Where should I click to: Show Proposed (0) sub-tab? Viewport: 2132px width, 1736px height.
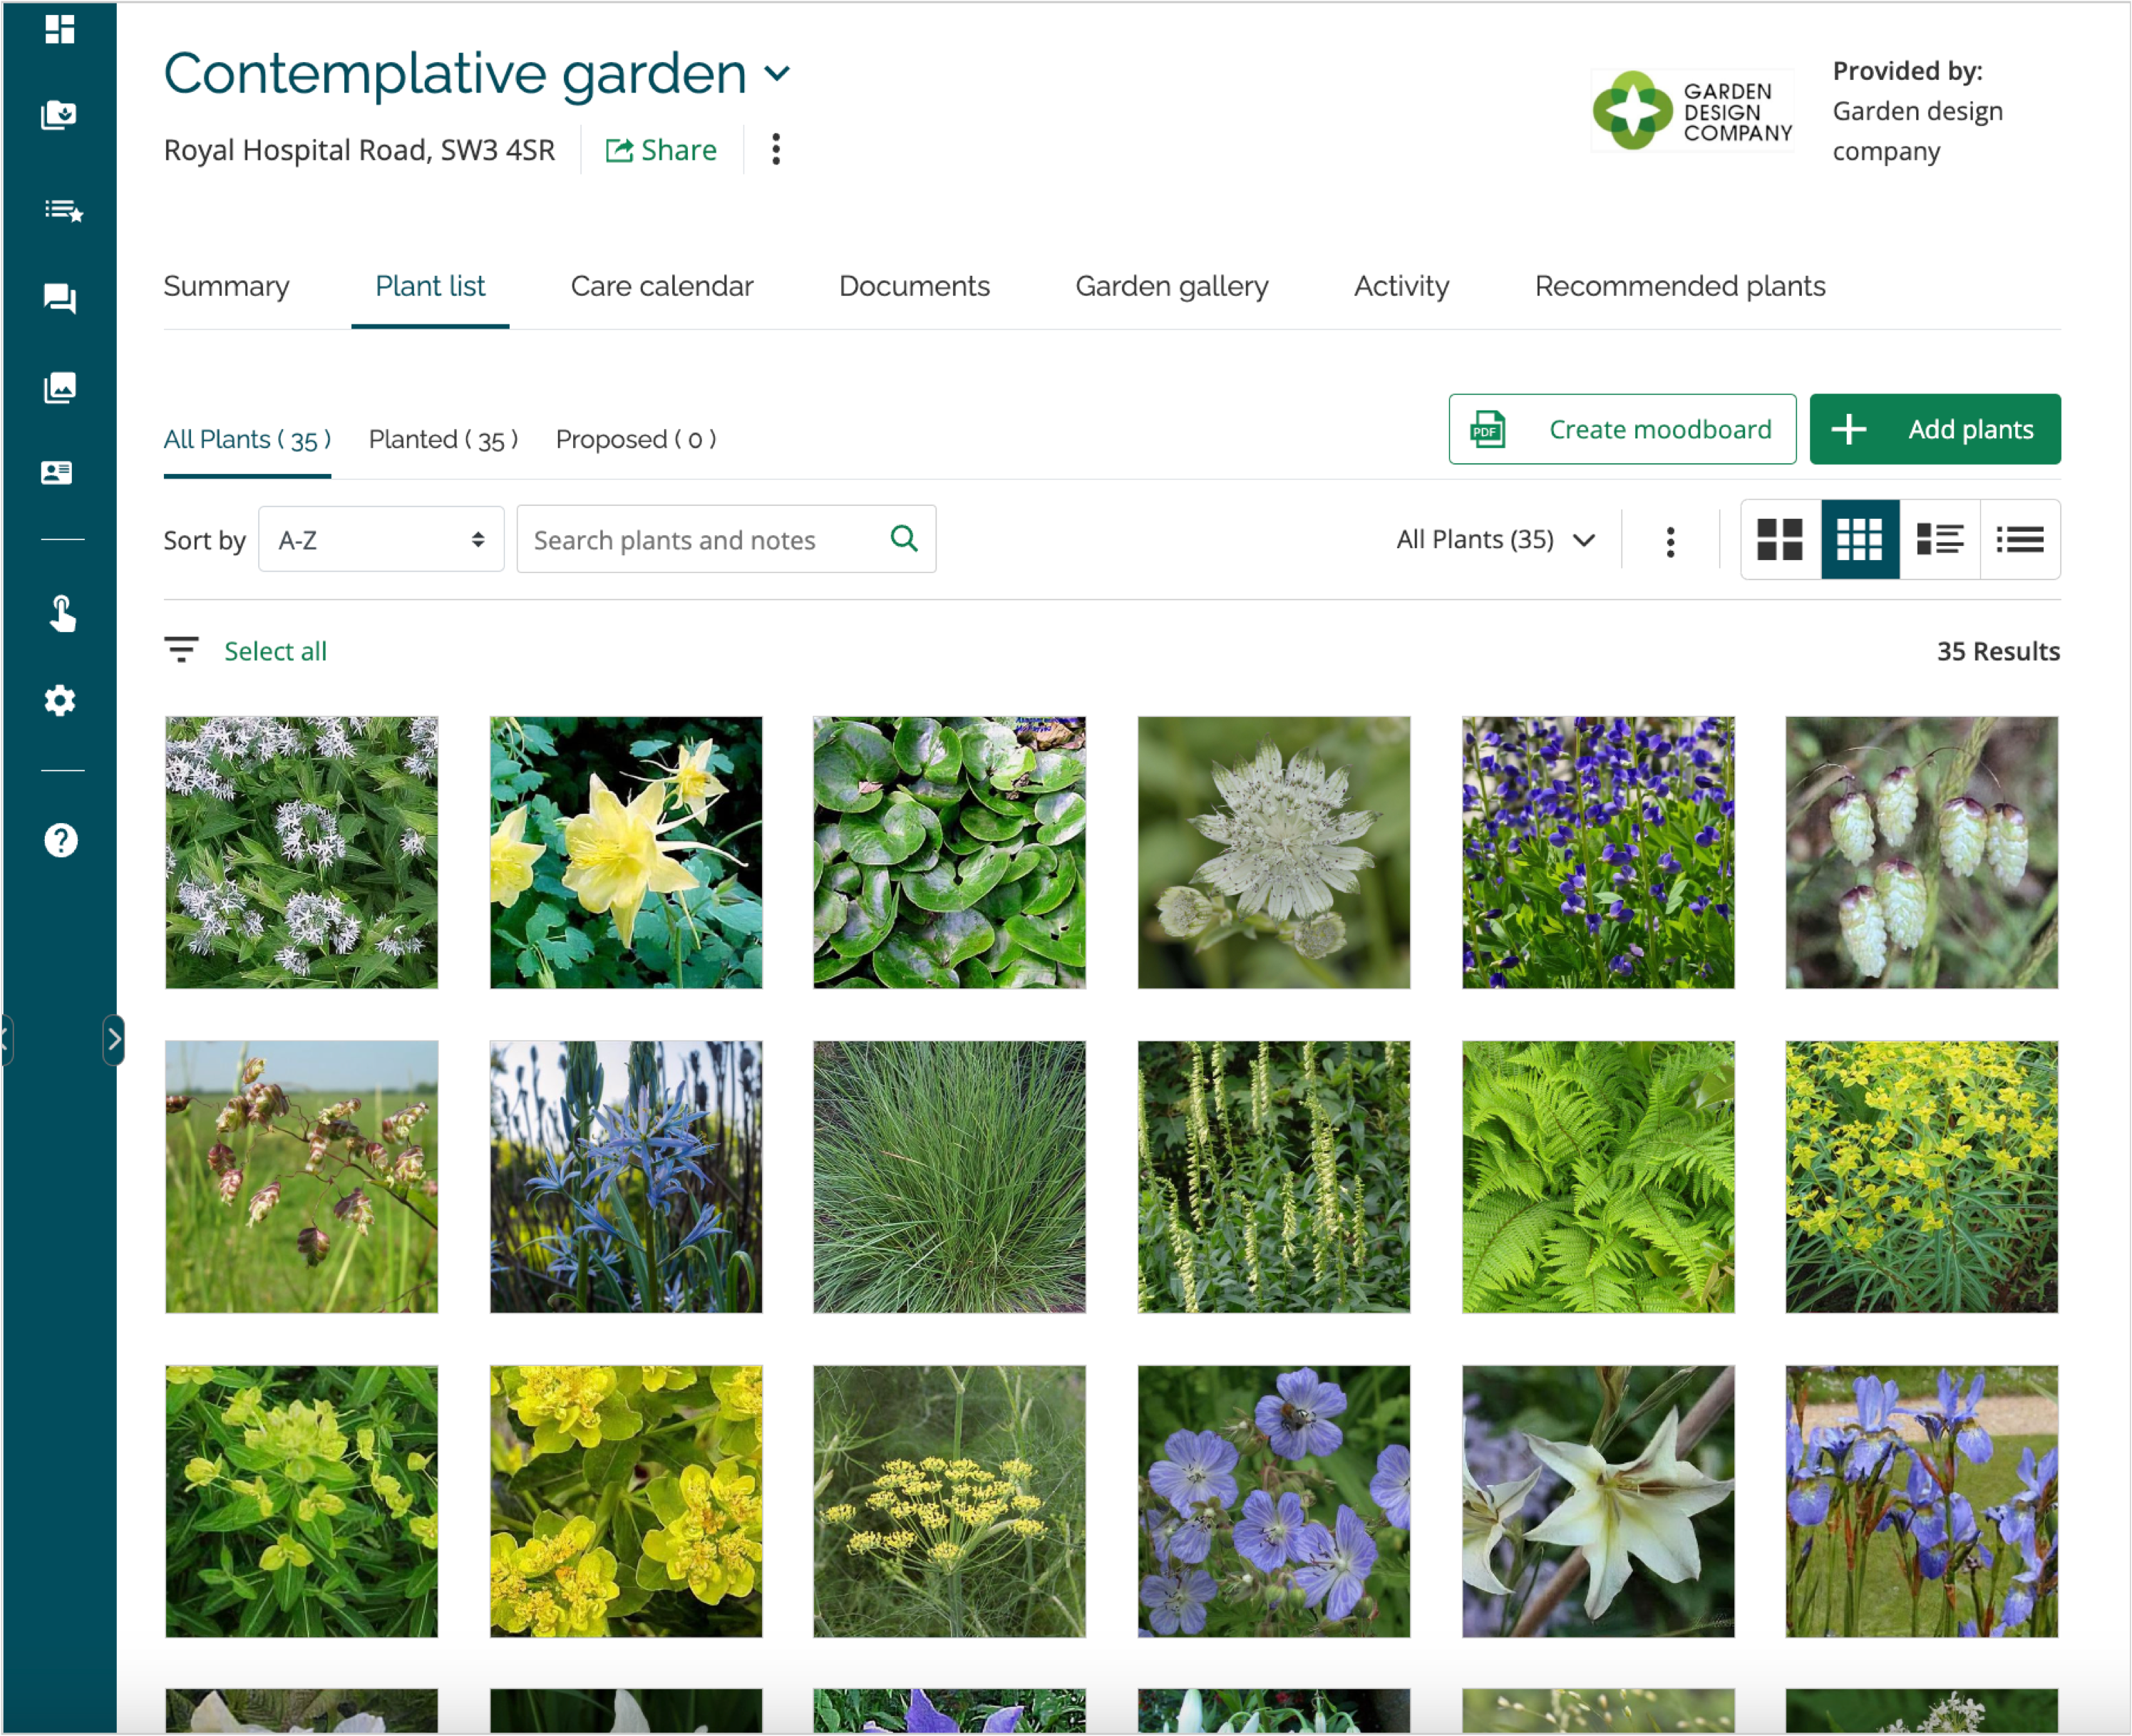636,439
